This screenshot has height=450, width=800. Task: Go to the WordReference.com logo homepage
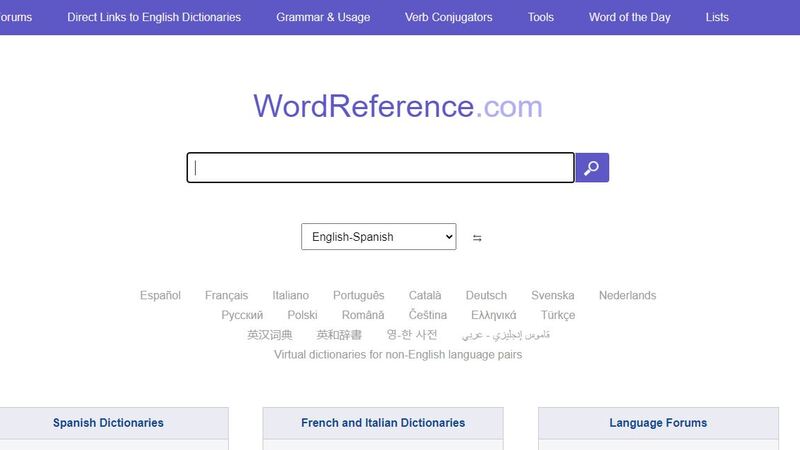pyautogui.click(x=398, y=106)
